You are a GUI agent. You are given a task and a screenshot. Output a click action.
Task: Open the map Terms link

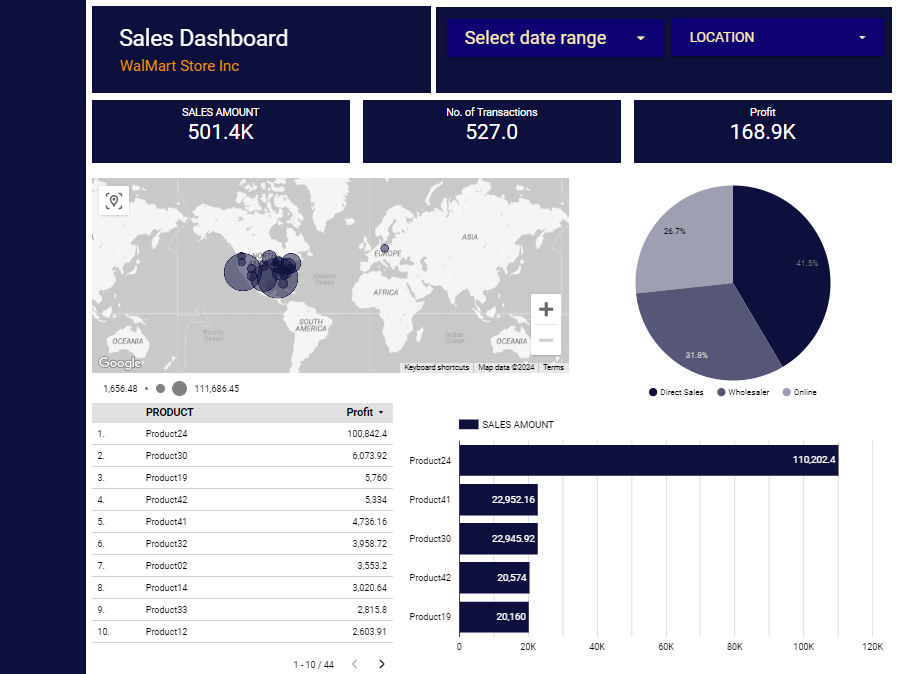[553, 368]
